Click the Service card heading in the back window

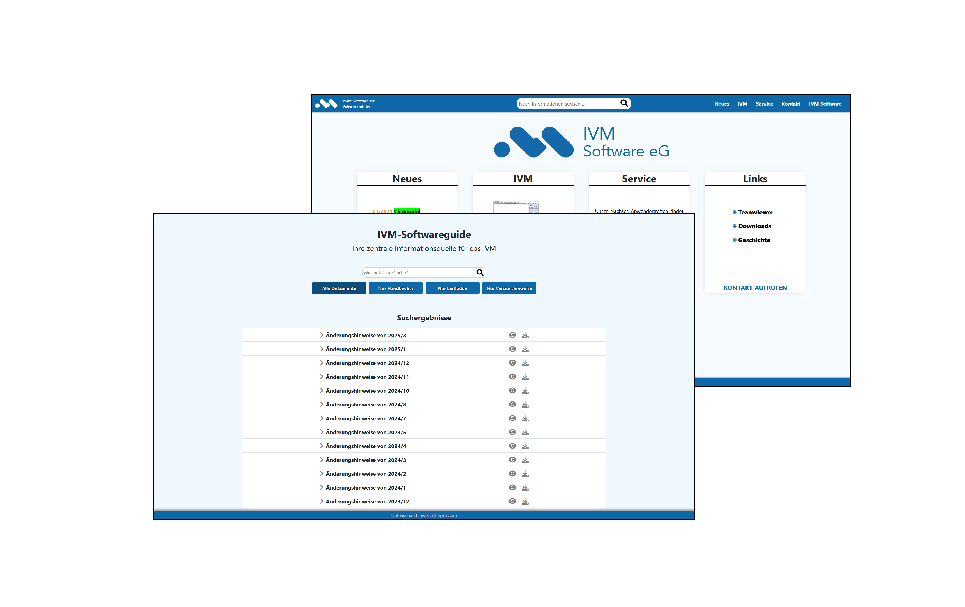(x=639, y=179)
